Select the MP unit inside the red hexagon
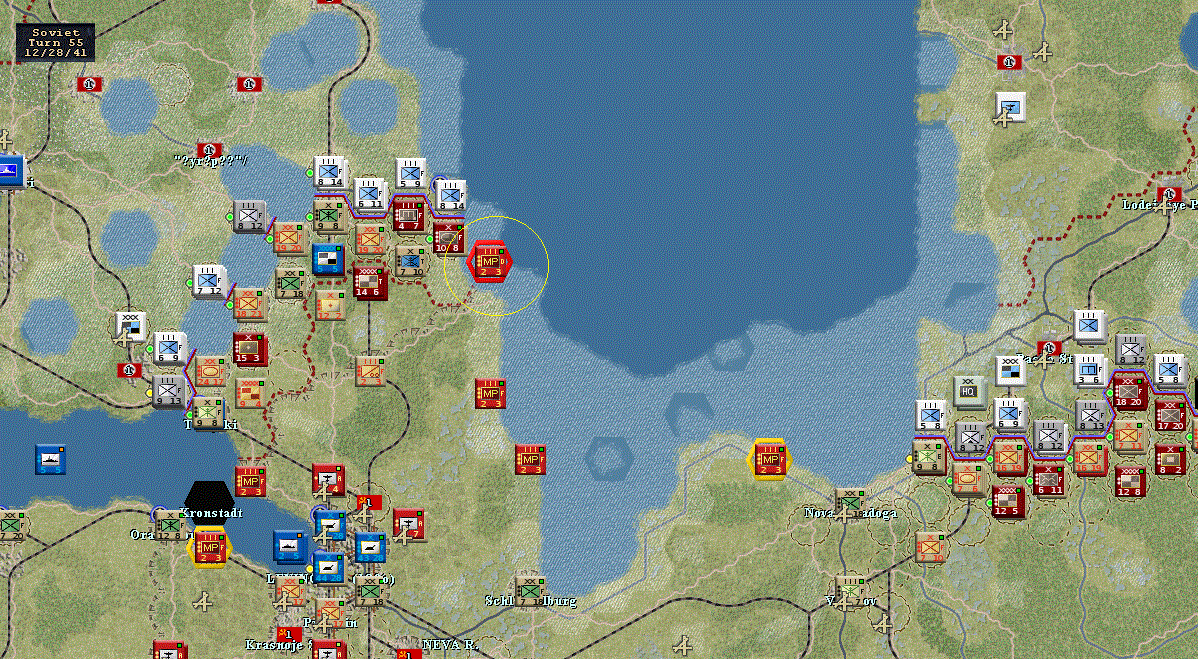 (x=489, y=262)
